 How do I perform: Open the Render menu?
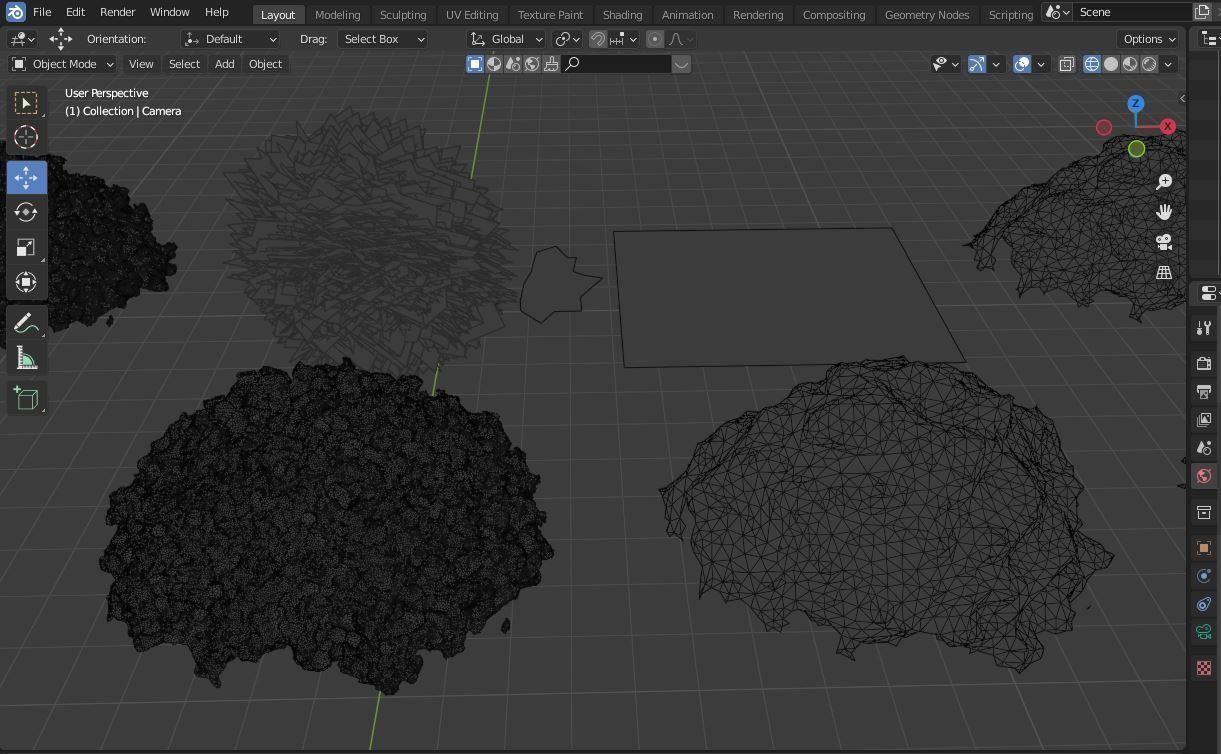[x=117, y=12]
